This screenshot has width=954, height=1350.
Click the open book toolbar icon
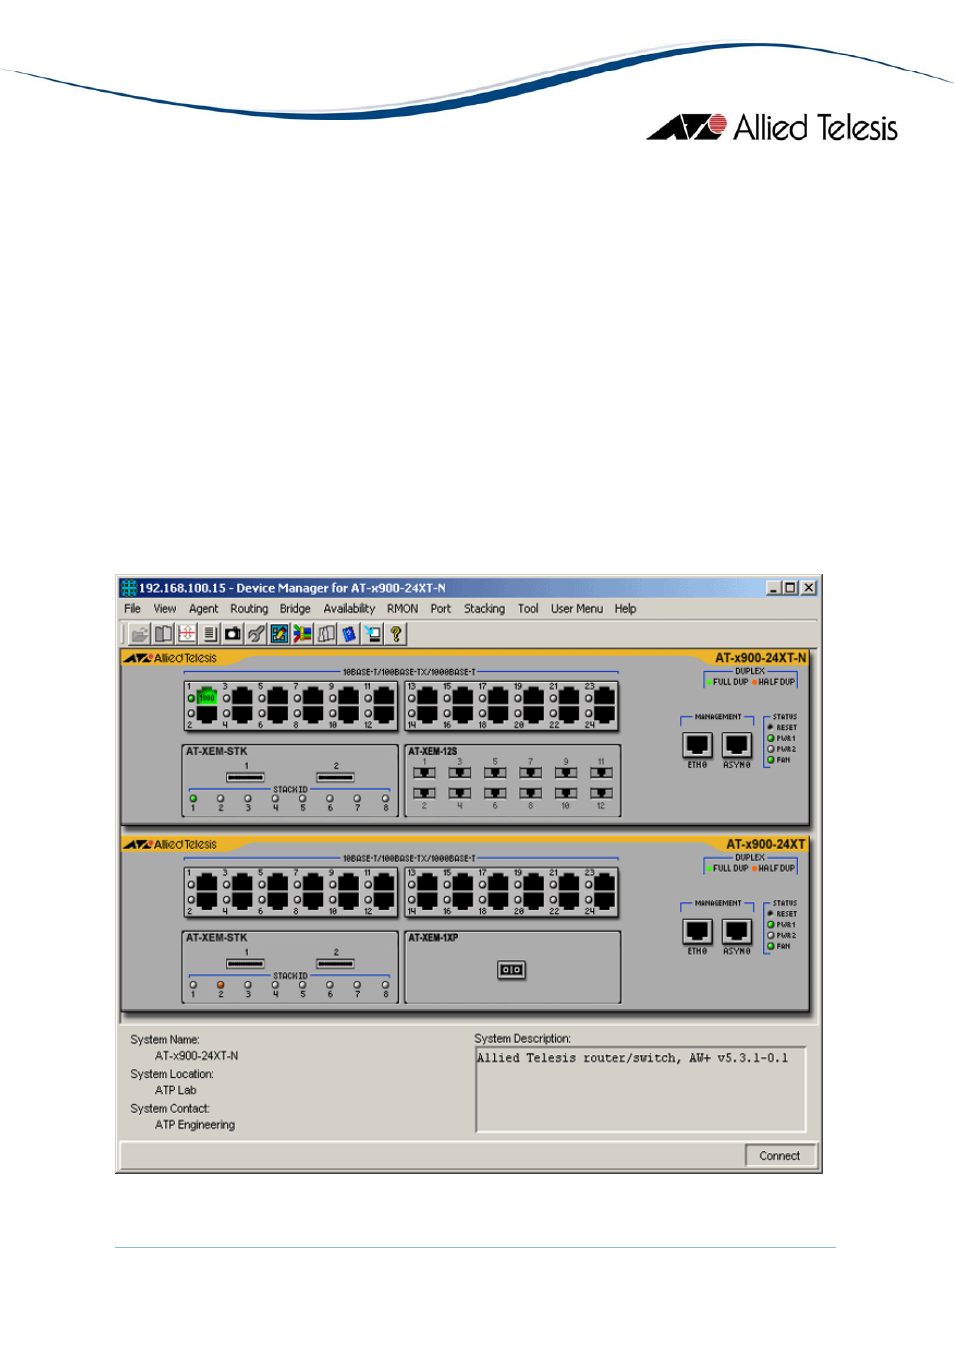point(163,634)
